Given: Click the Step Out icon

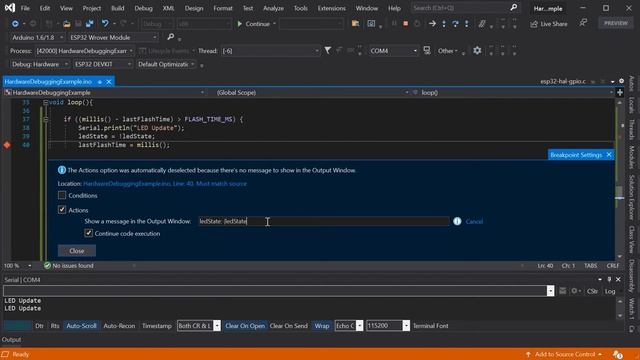Looking at the screenshot, I should click(x=467, y=24).
